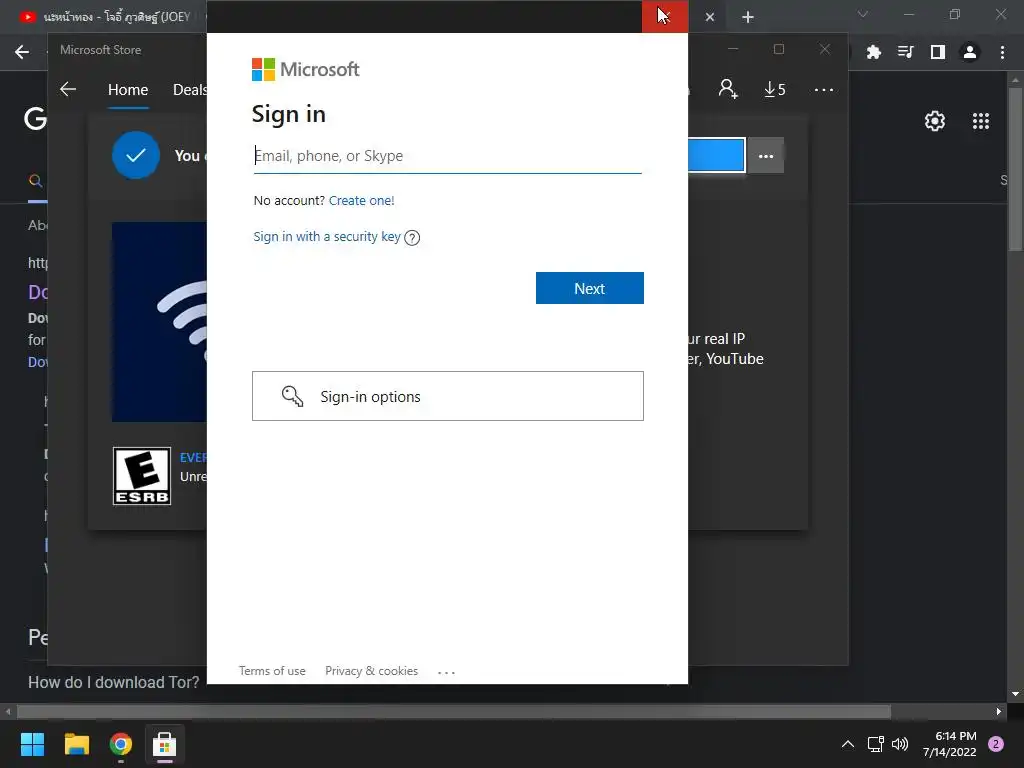1024x768 pixels.
Task: Open Terms of use link
Action: coord(272,671)
